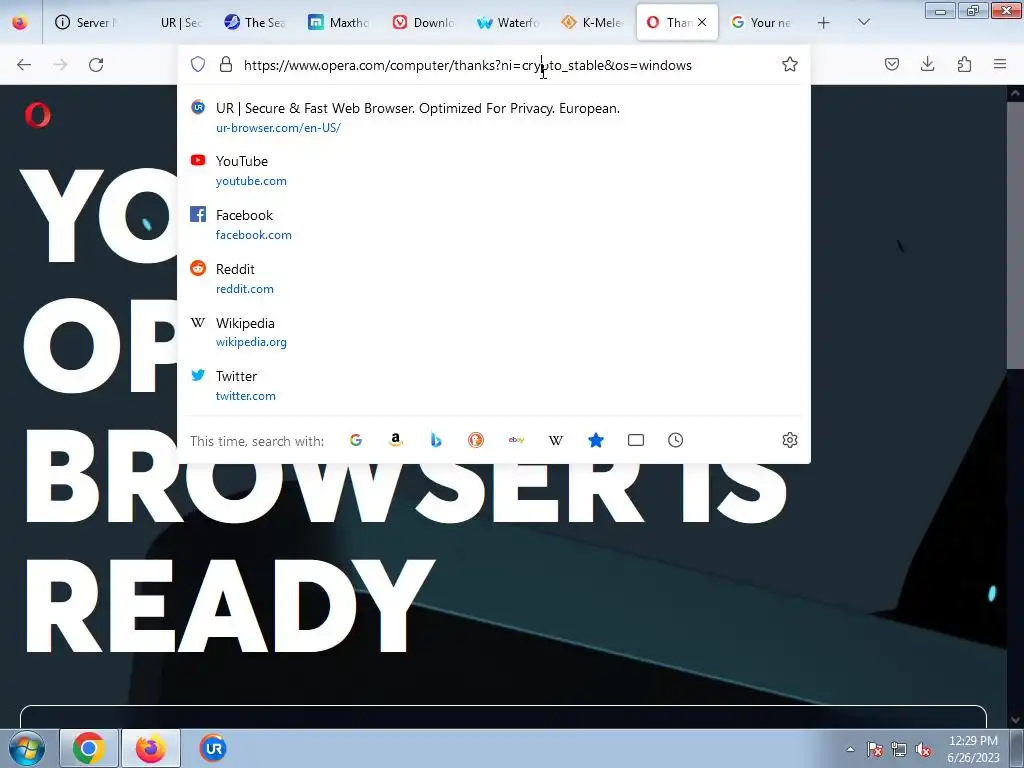
Task: List all tabs dropdown arrow
Action: tap(863, 23)
